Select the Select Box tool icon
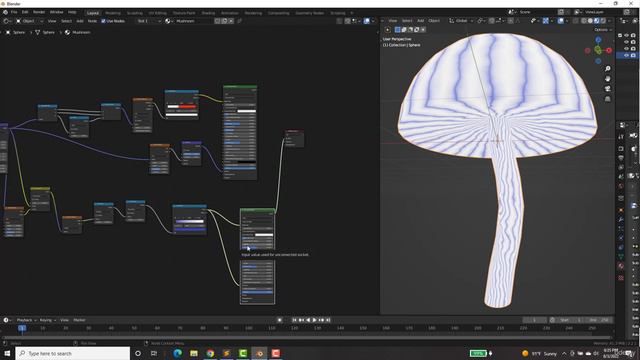Image resolution: width=640 pixels, height=360 pixels. (x=397, y=29)
